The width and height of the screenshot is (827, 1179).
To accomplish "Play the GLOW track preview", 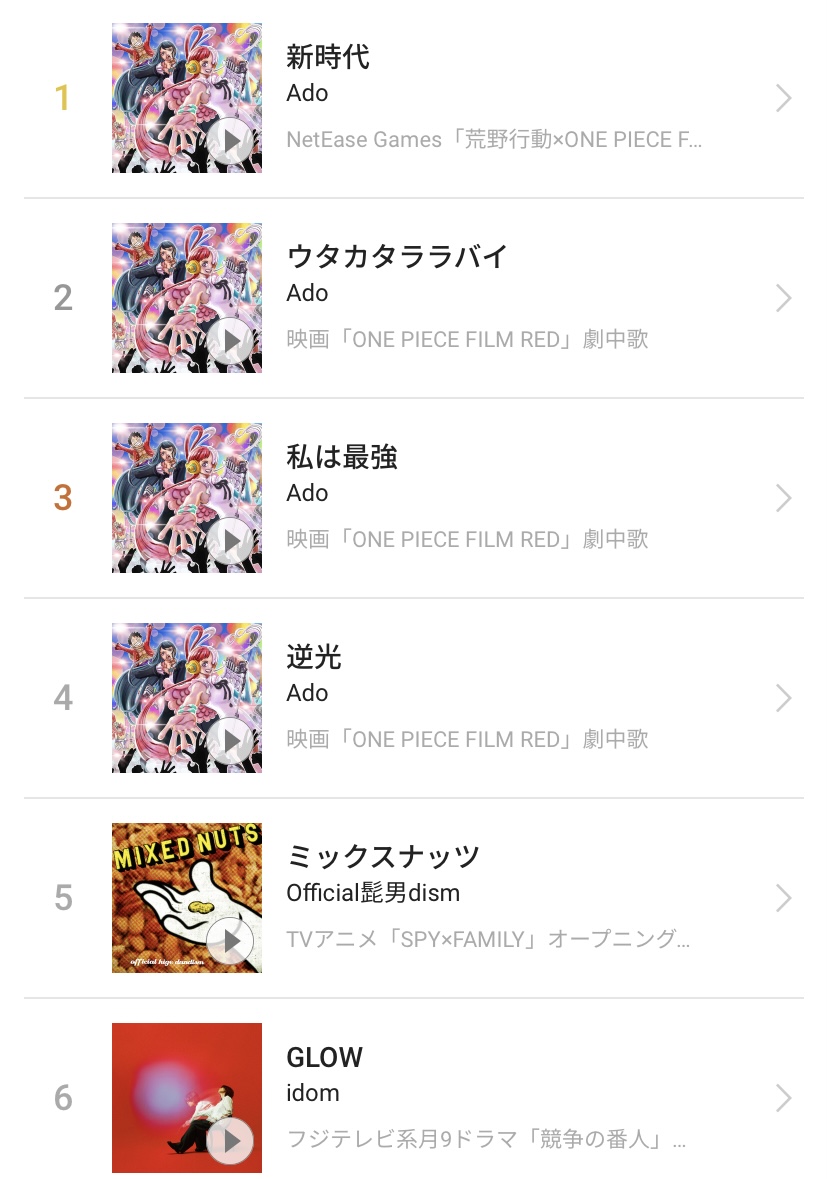I will [x=231, y=1141].
